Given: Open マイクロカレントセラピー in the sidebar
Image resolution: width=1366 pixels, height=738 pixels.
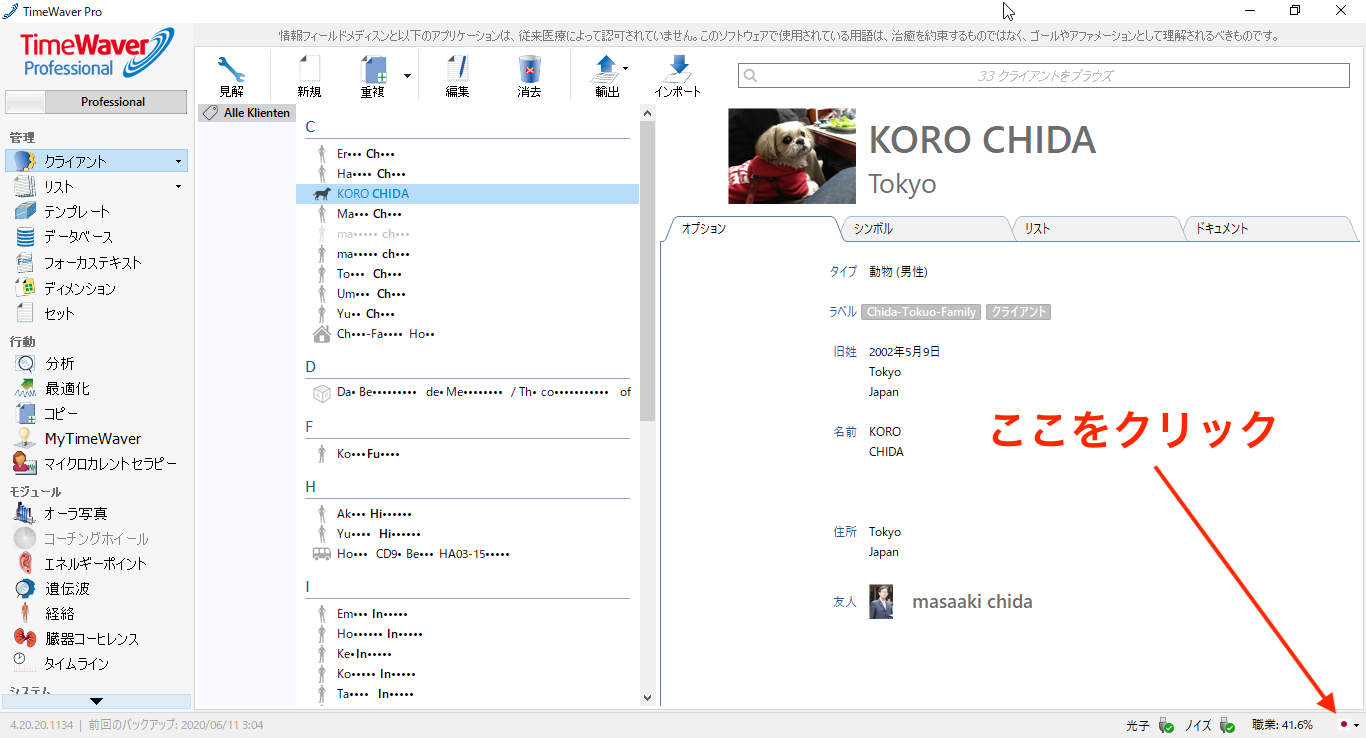Looking at the screenshot, I should click(110, 464).
